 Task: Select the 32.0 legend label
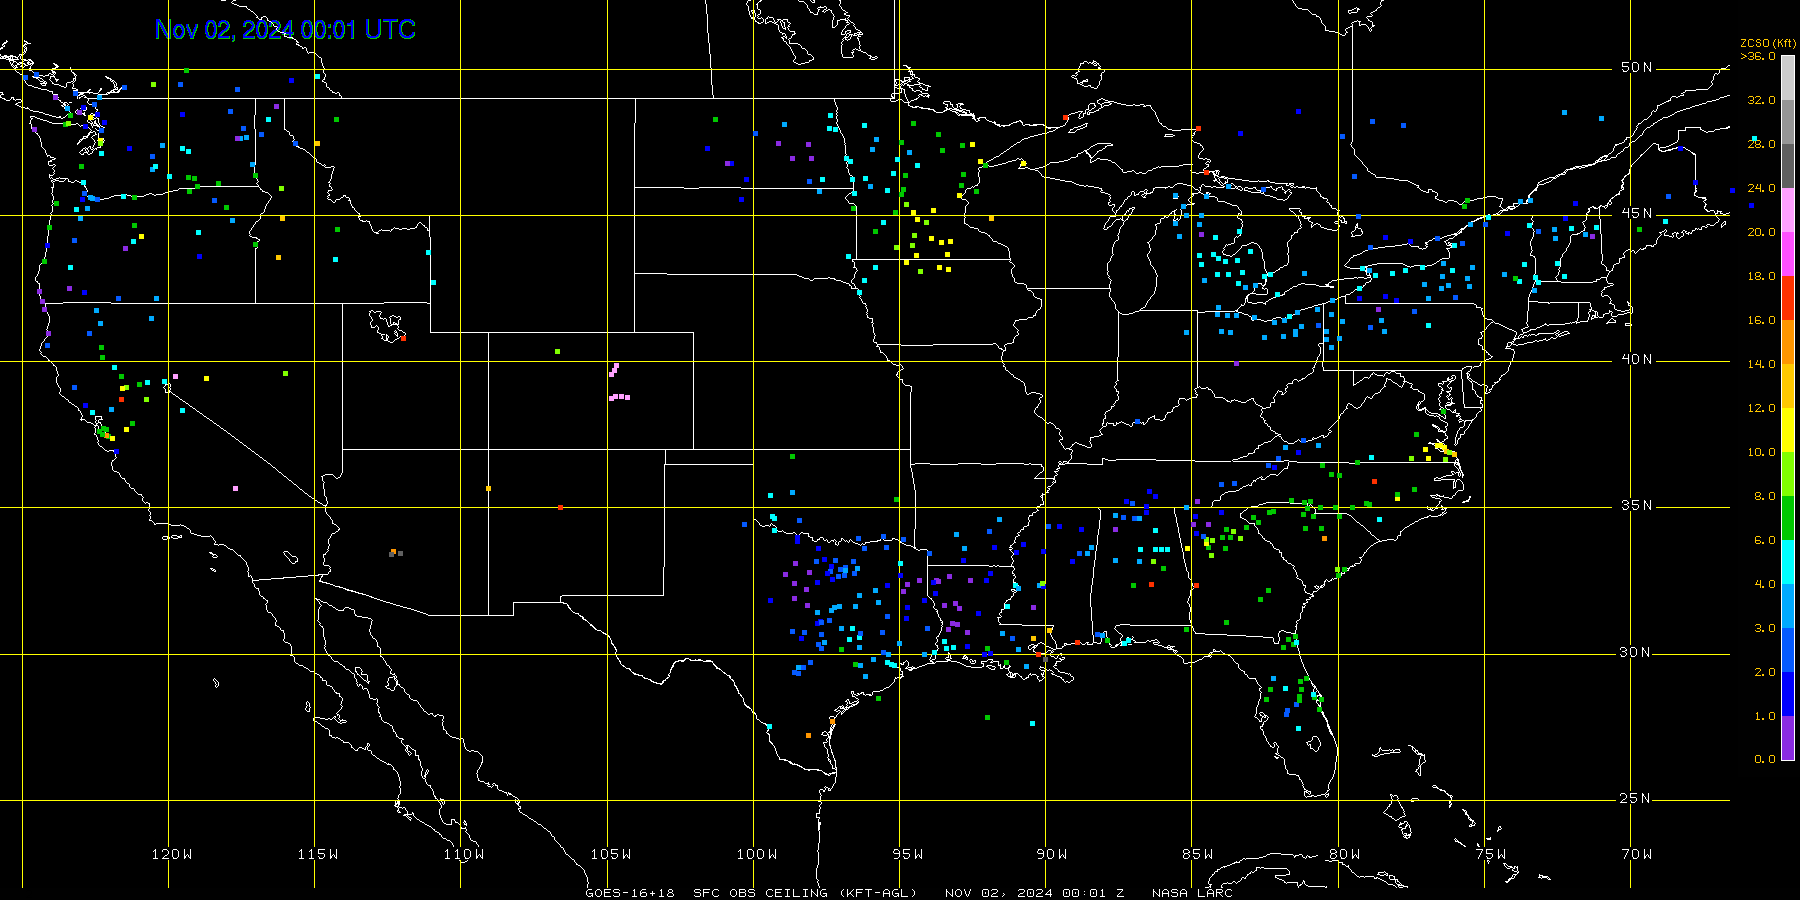(1761, 100)
